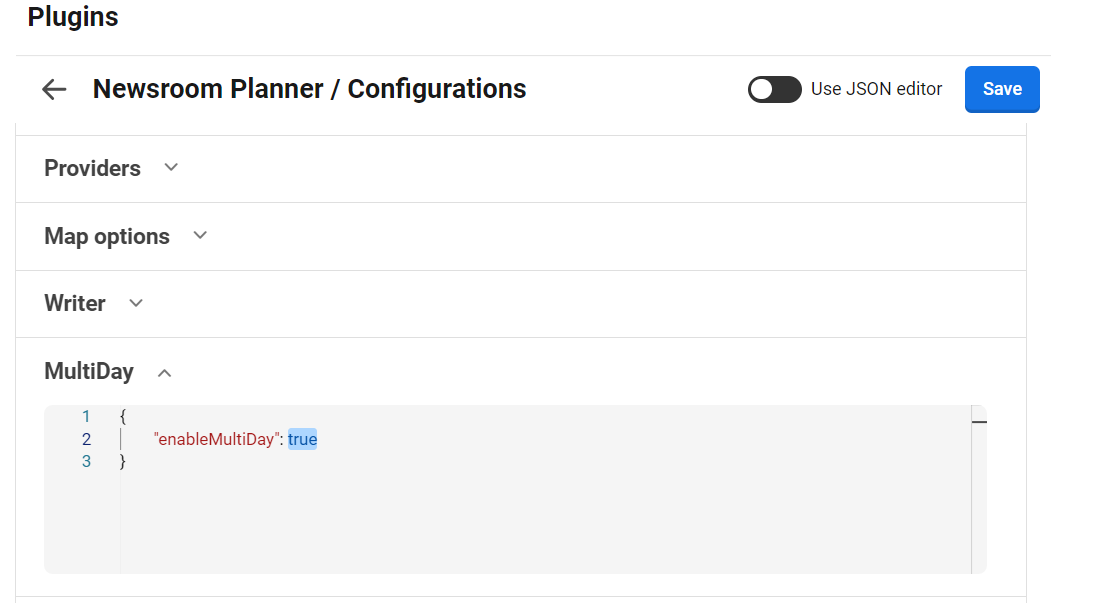Click line number 2 in the code editor

click(x=86, y=438)
